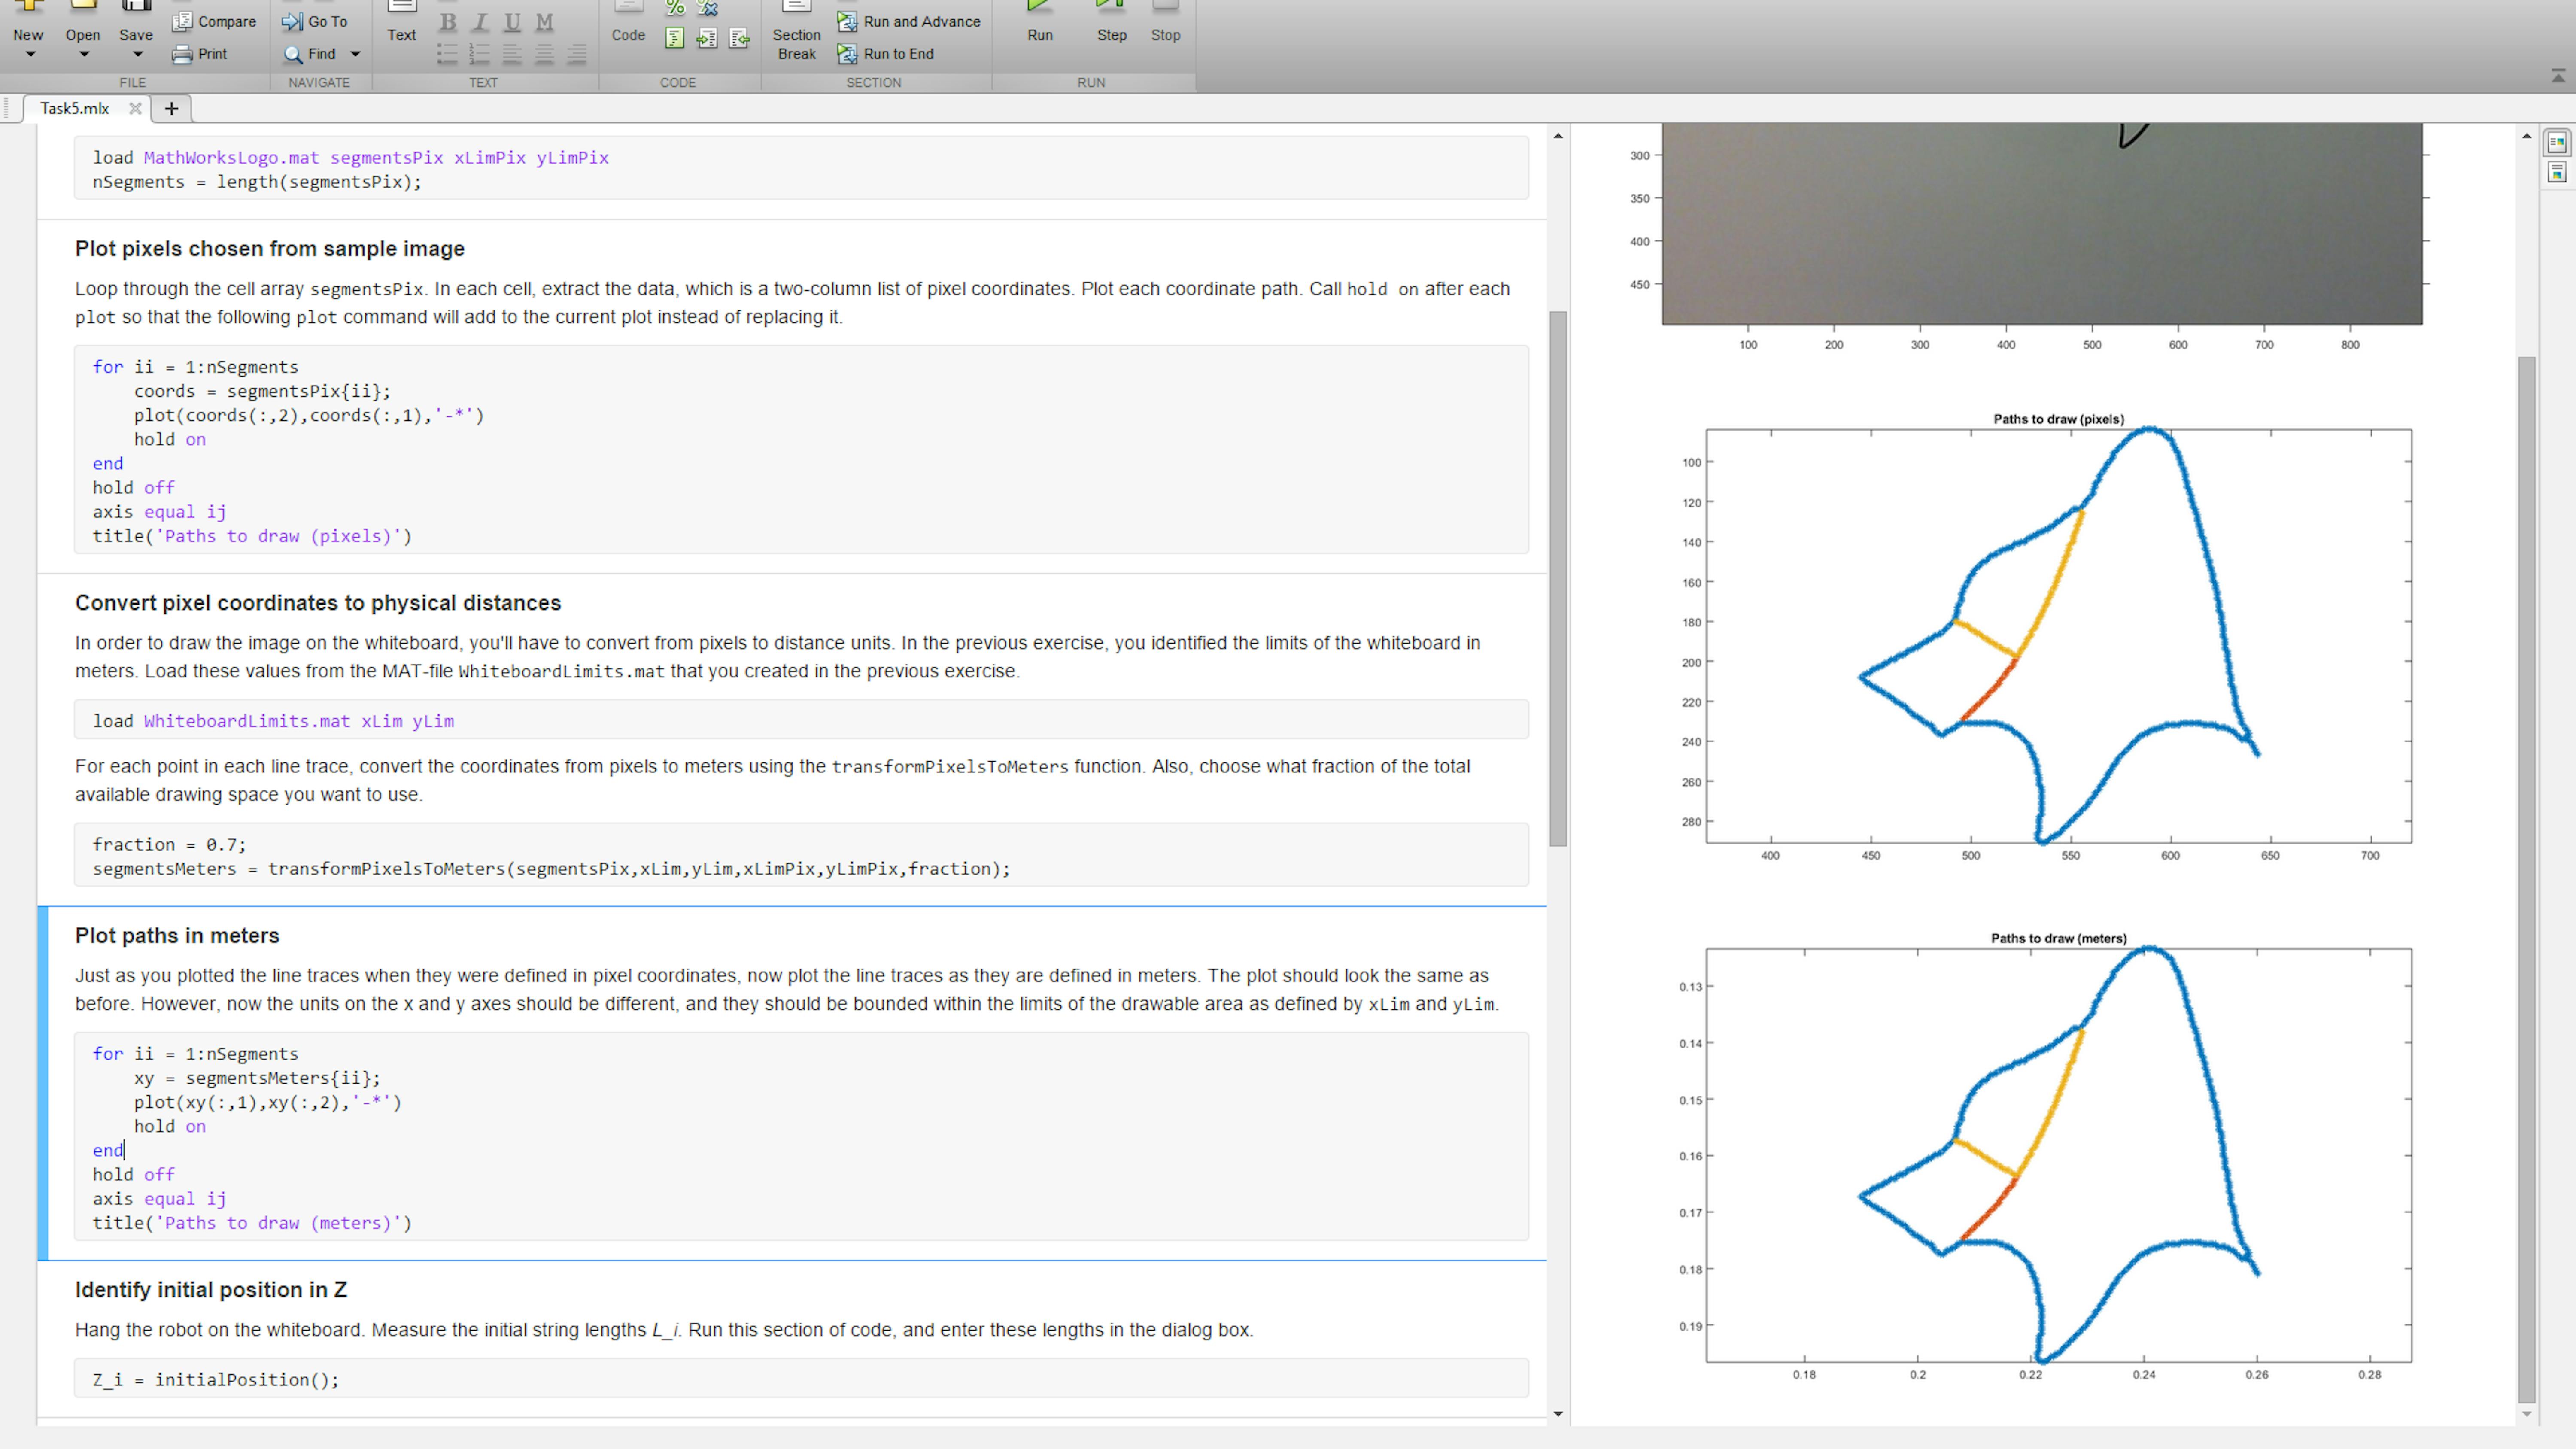2576x1449 pixels.
Task: Expand the Save options dropdown
Action: tap(137, 55)
